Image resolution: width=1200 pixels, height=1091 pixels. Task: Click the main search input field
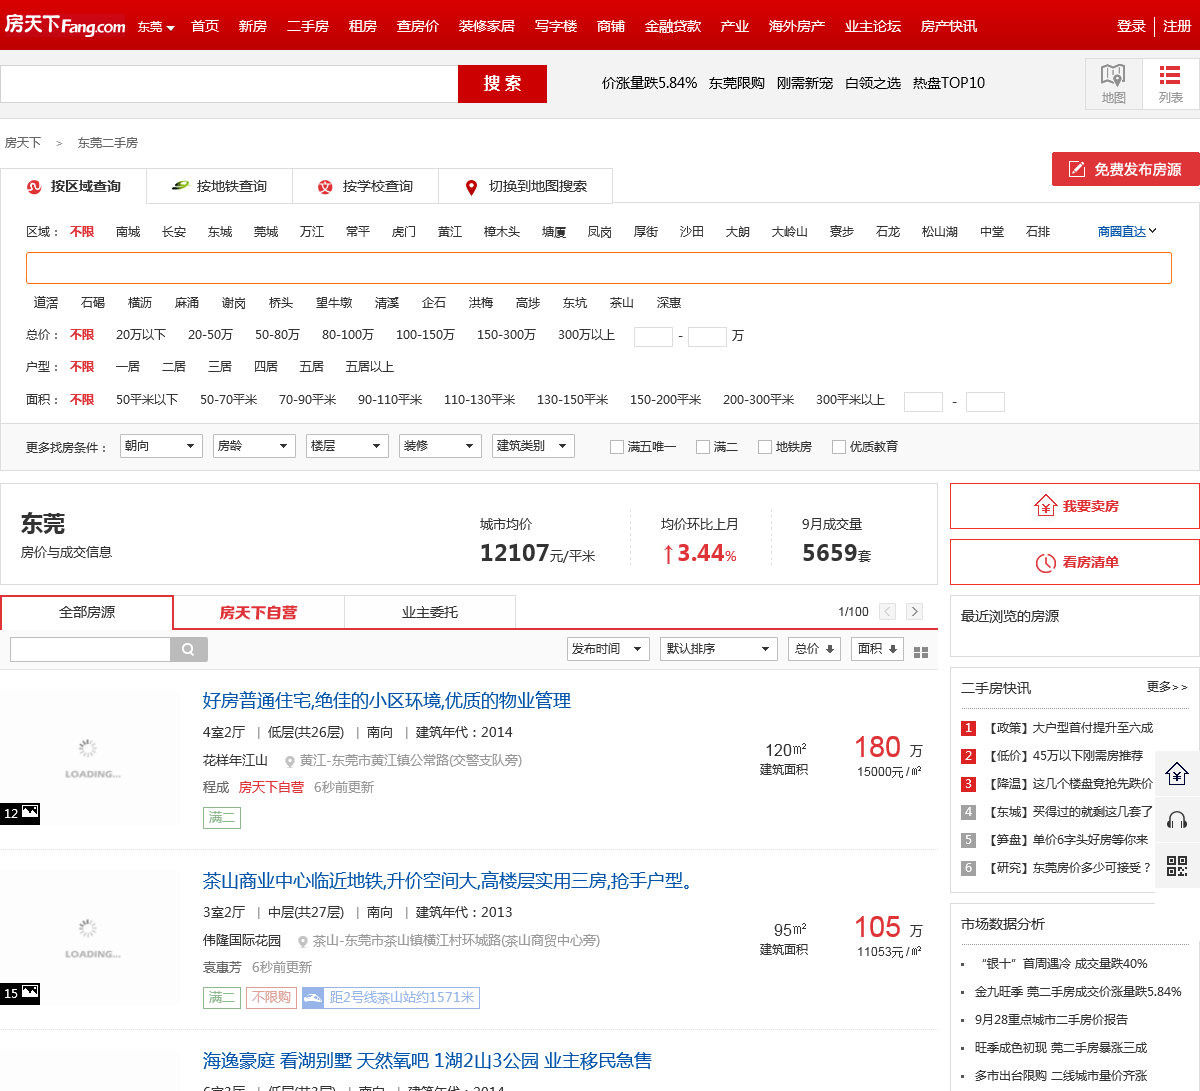click(229, 84)
